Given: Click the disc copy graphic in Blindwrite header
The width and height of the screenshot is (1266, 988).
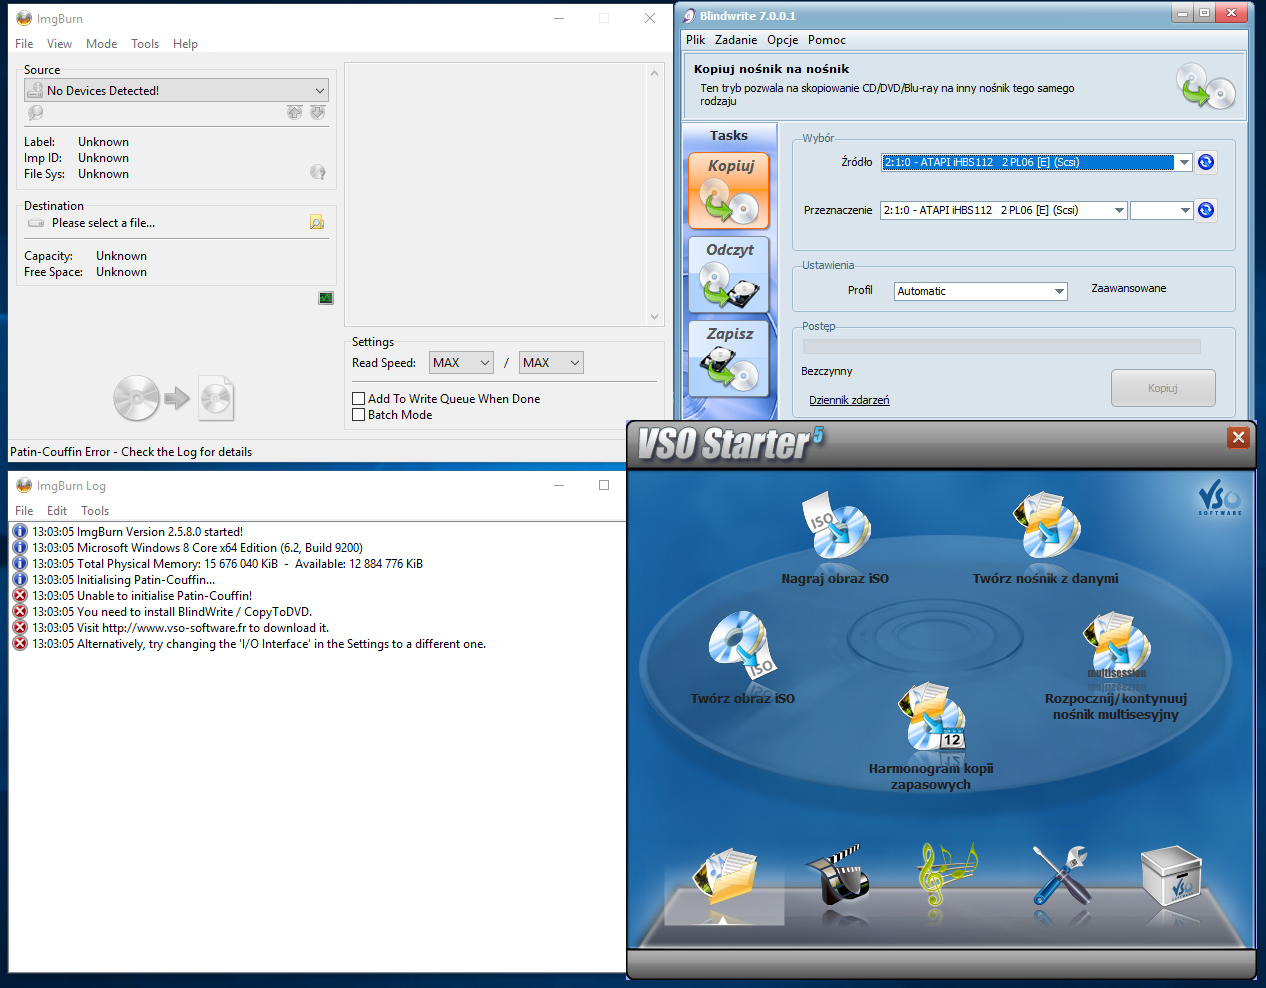Looking at the screenshot, I should click(x=1205, y=86).
